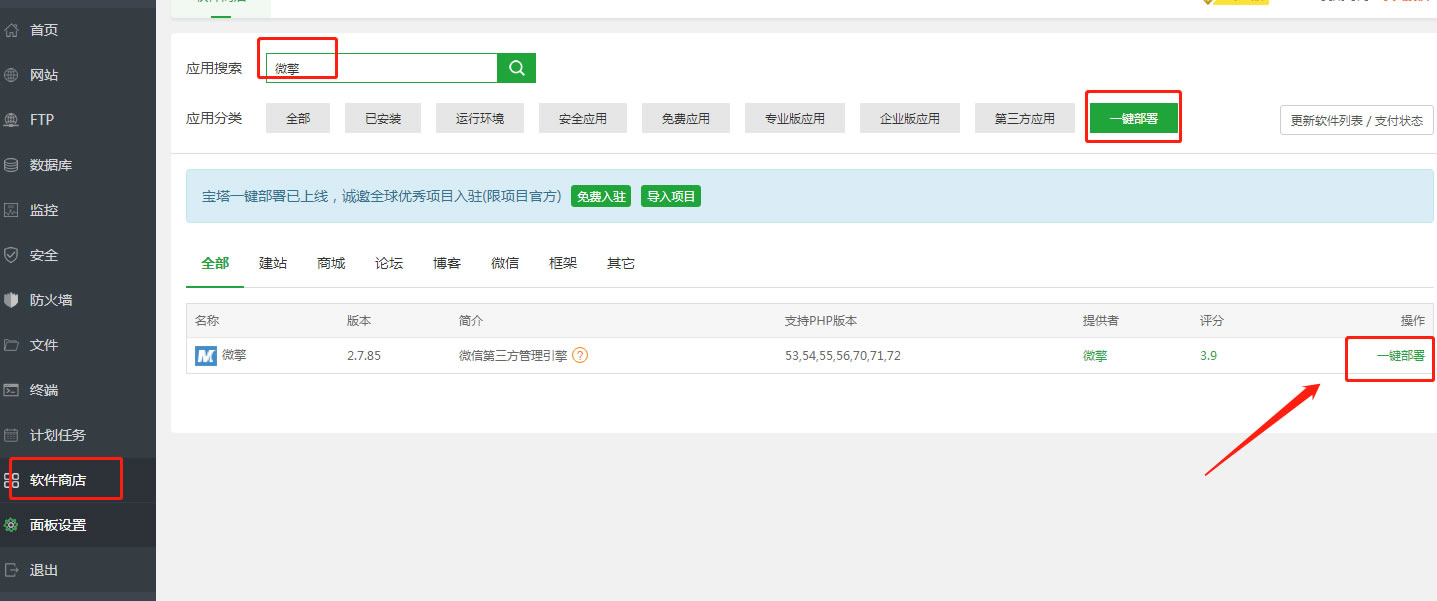Click the green search magnifier button
This screenshot has width=1437, height=601.
[517, 68]
